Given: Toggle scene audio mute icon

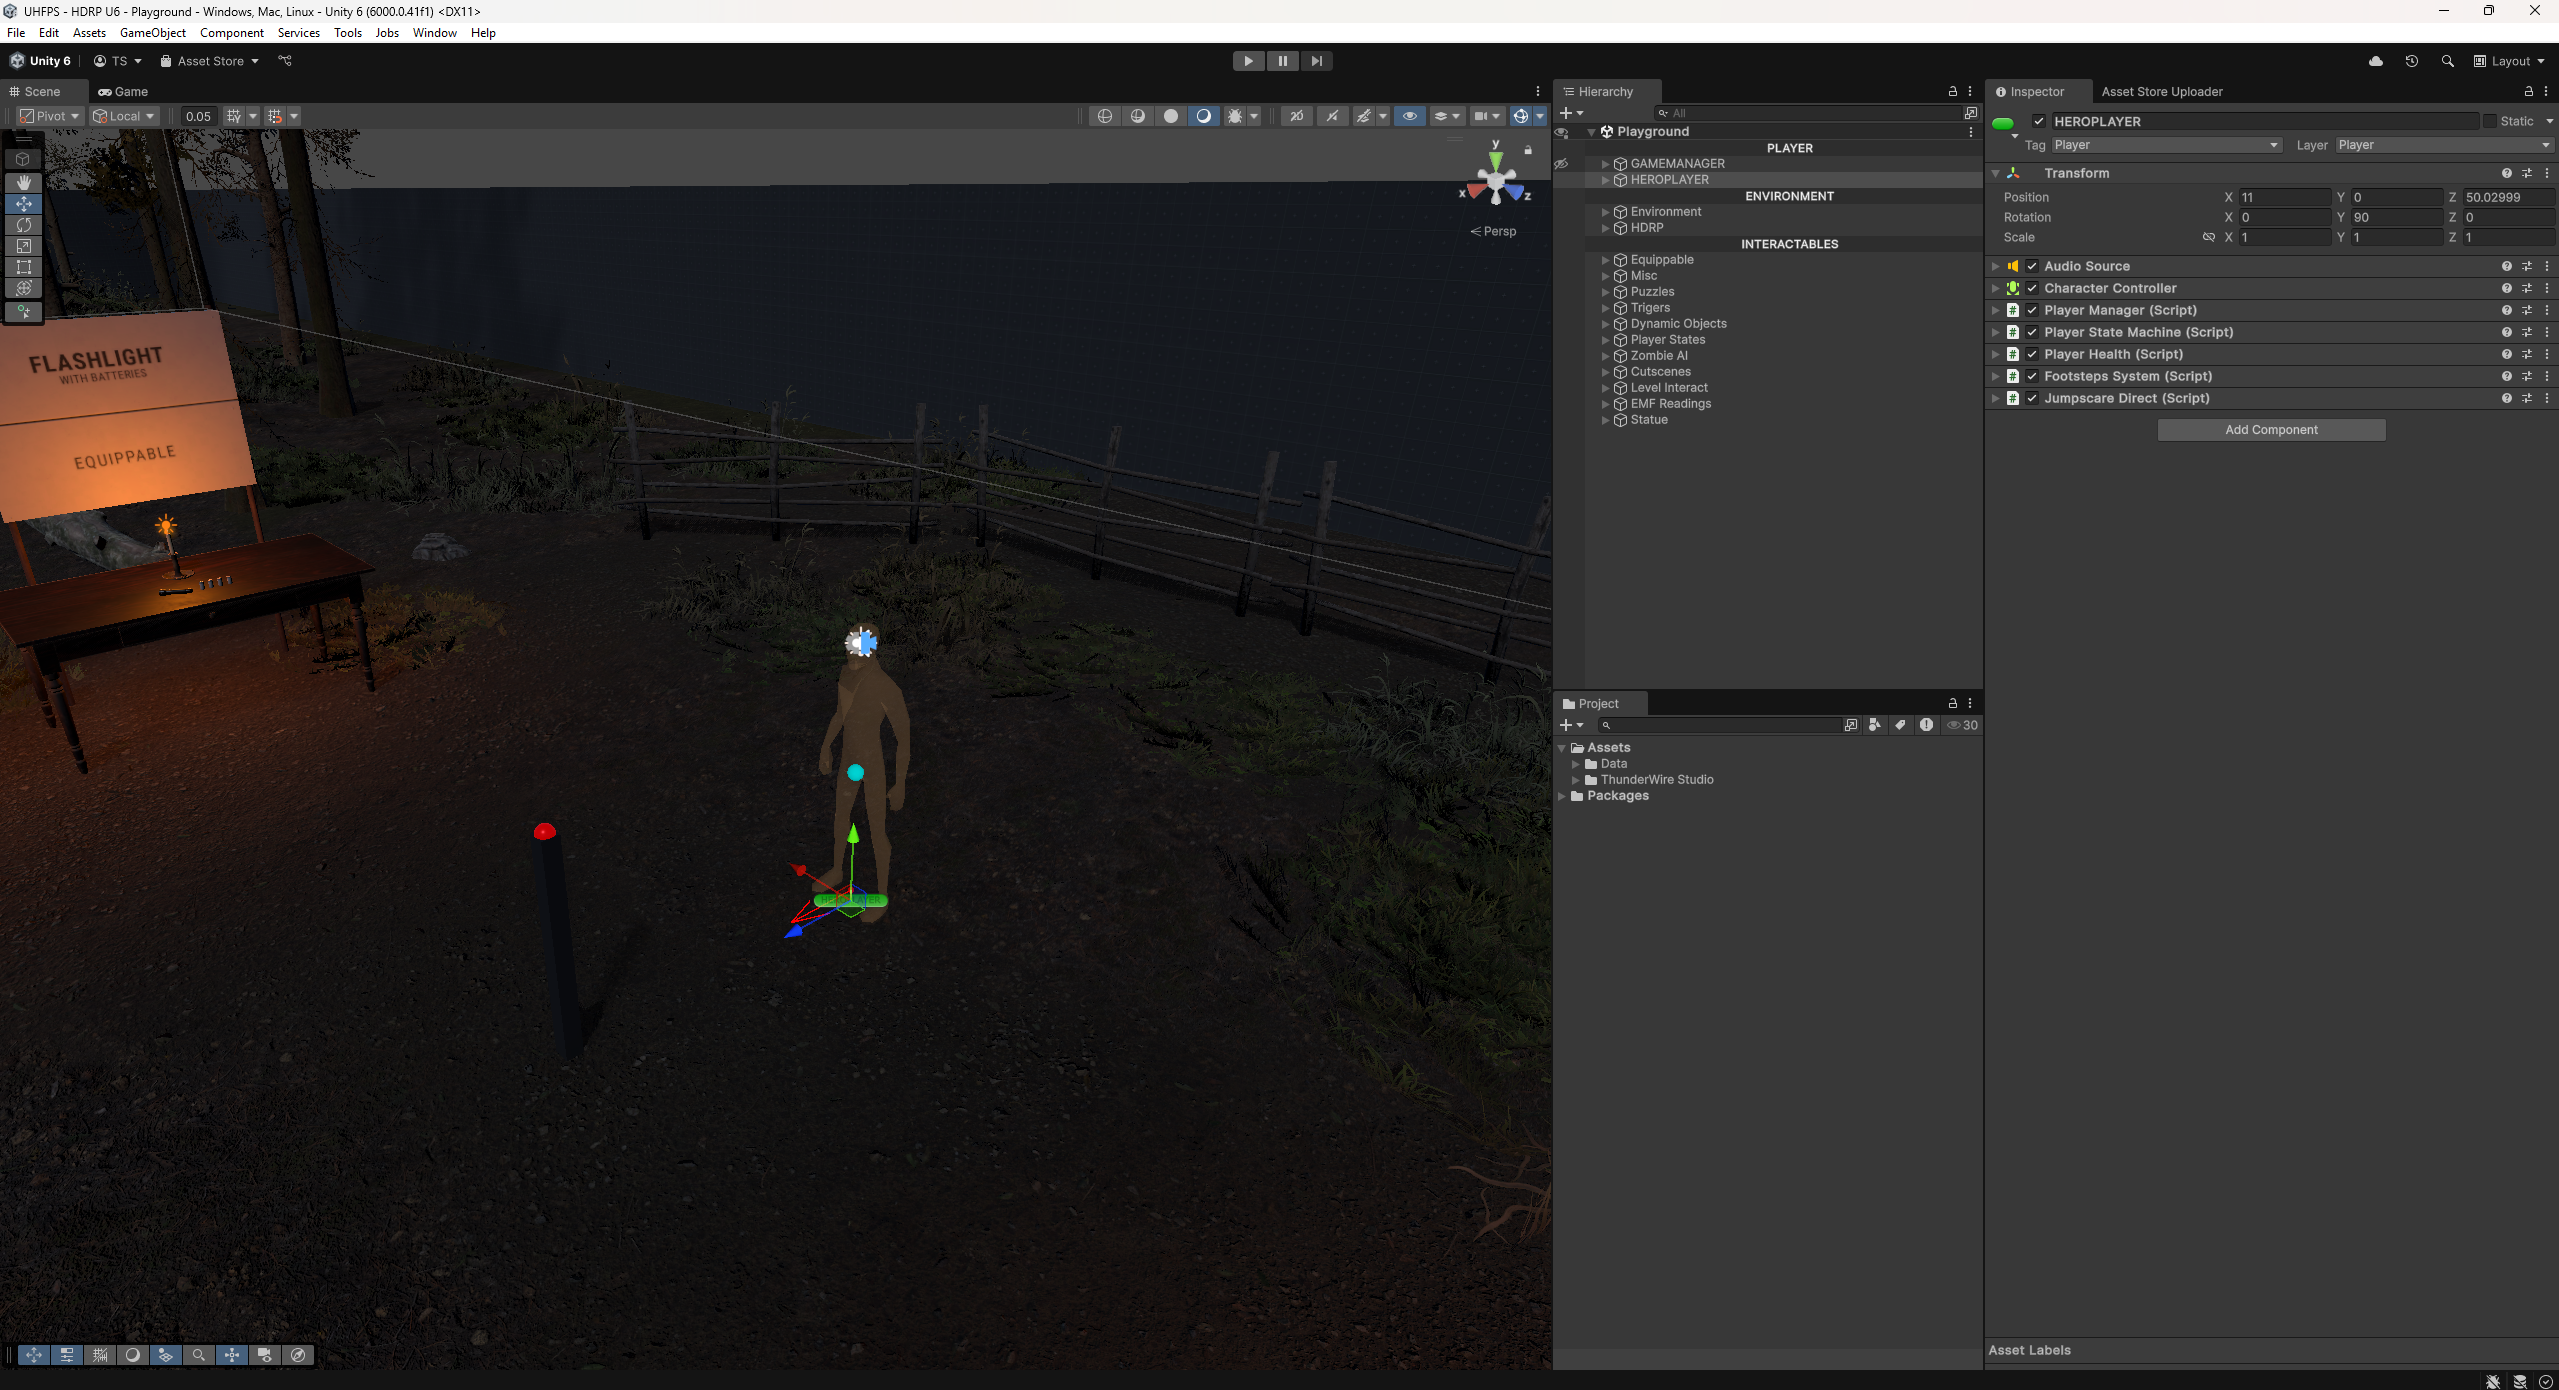Looking at the screenshot, I should pos(1332,116).
